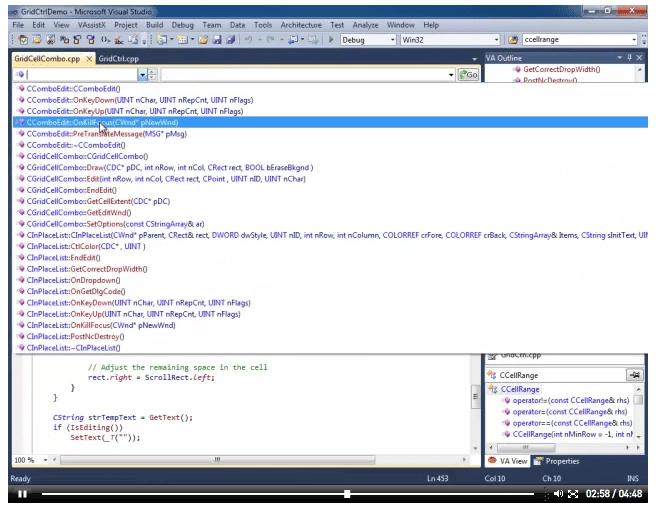Select CInPlaceList::GetCorrectDropWidth() in list
Viewport: 656px width, 510px height.
tap(87, 269)
